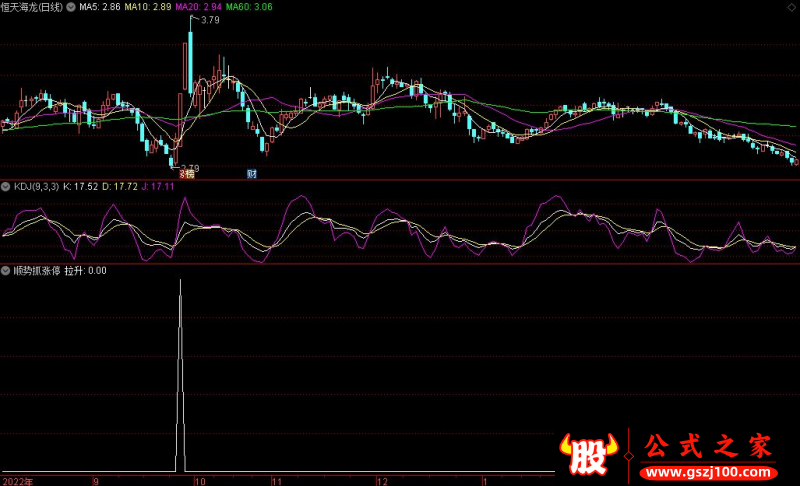Expand the KDJ indicator dropdown arrow
800x486 pixels.
(6, 187)
